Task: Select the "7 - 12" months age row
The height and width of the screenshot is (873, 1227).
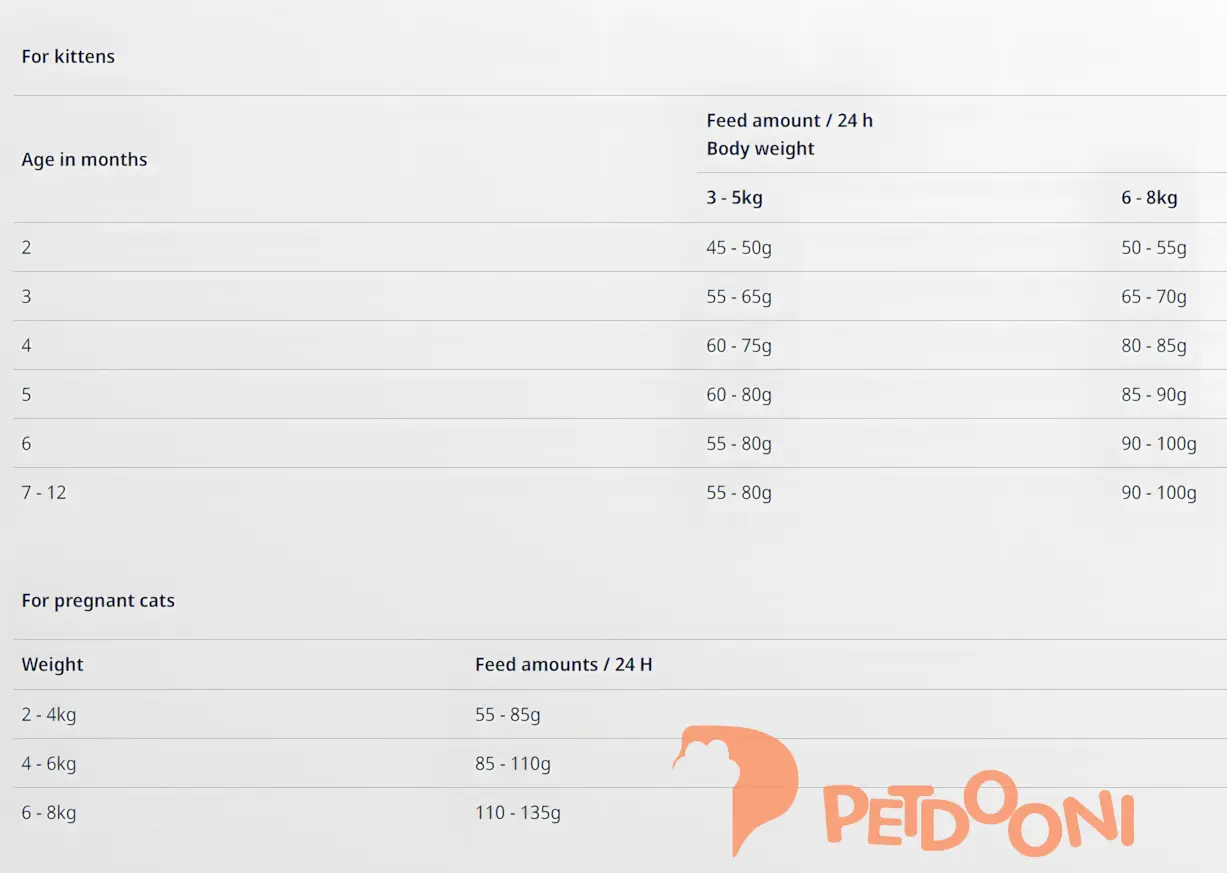Action: click(x=44, y=493)
